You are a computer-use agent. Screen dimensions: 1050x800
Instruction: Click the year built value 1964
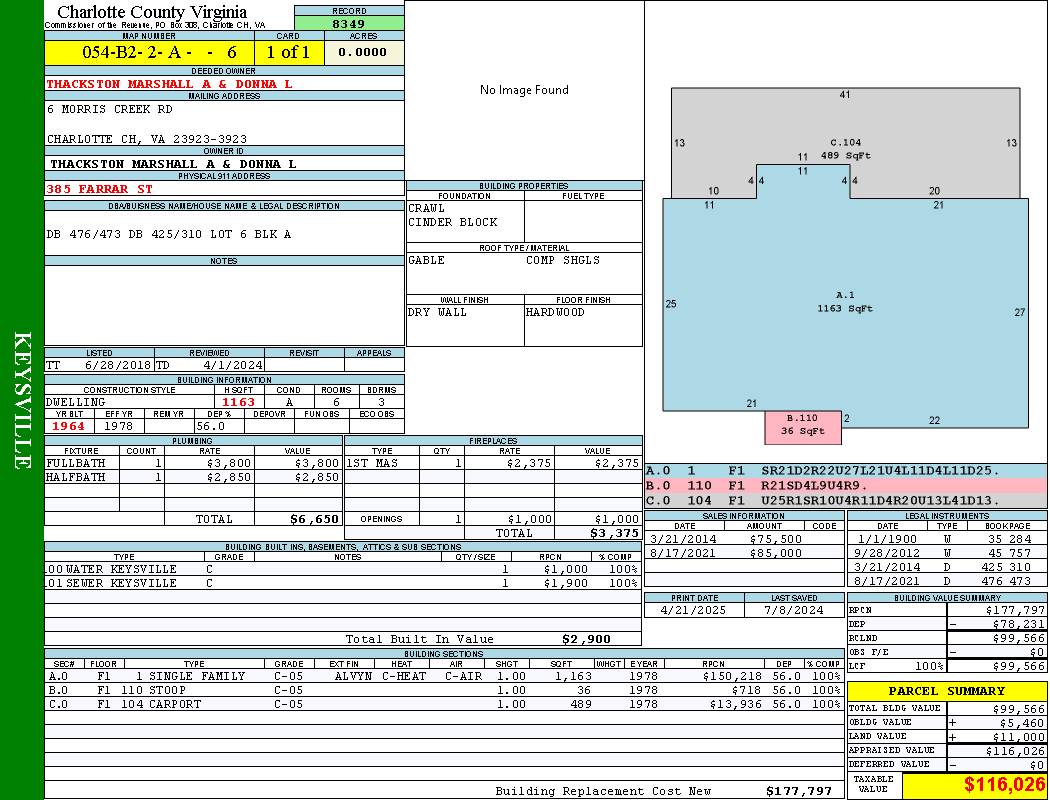[x=68, y=426]
